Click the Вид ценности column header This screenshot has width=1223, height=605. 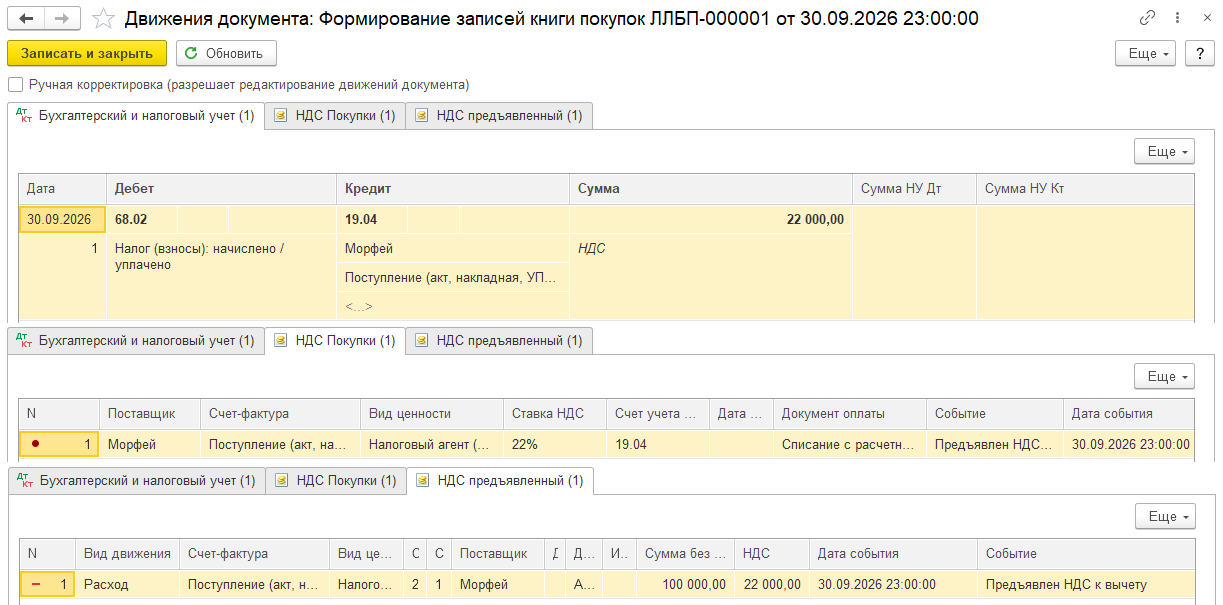coord(431,413)
